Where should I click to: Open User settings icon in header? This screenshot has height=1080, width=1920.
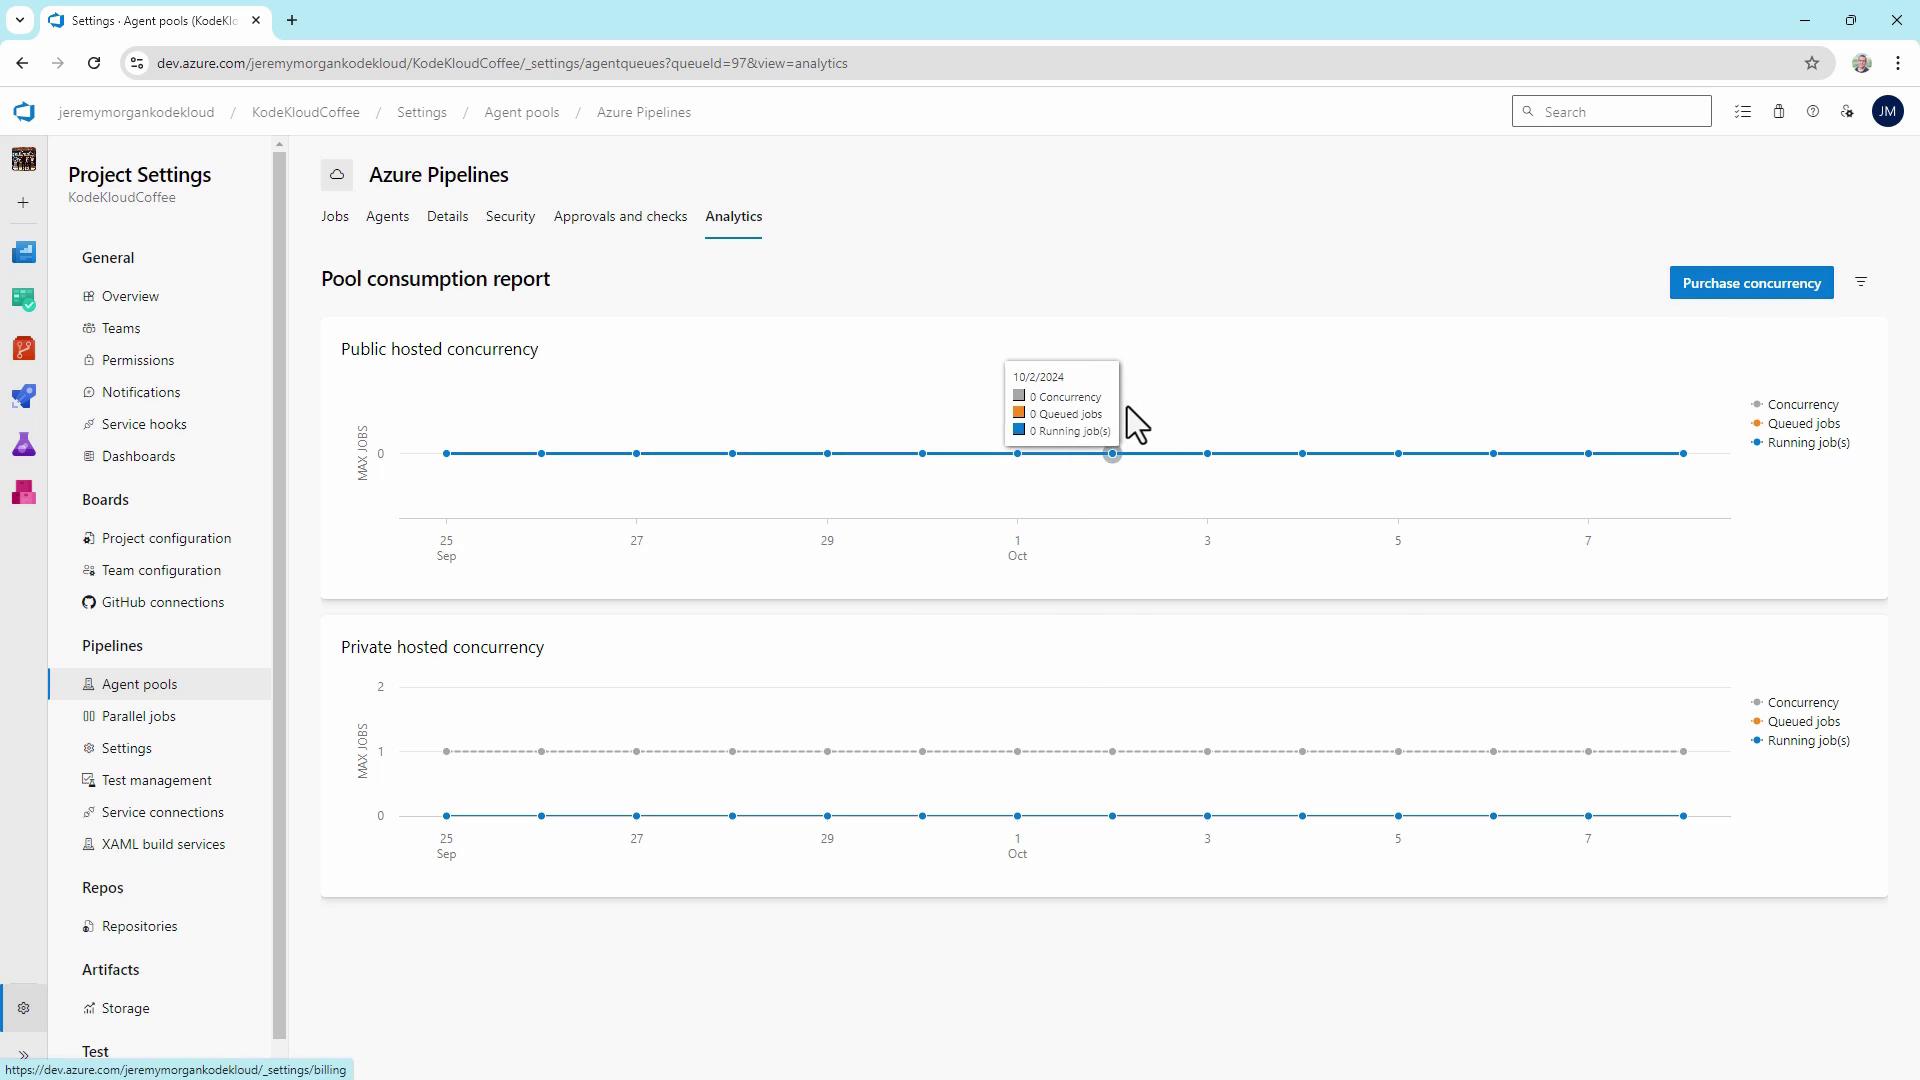click(1847, 112)
